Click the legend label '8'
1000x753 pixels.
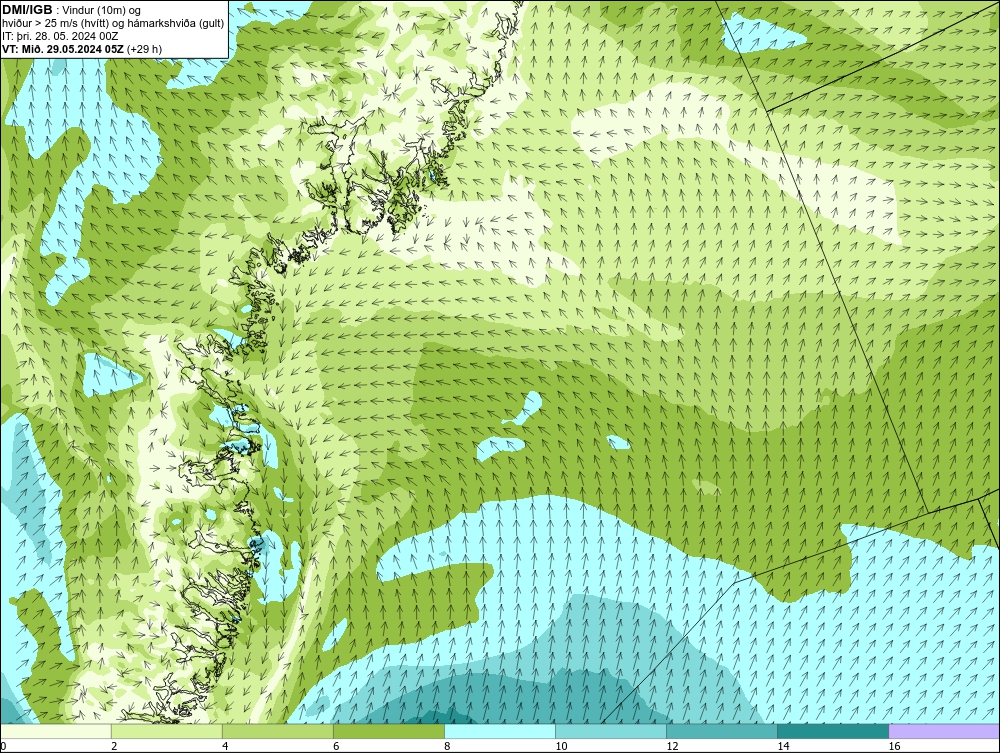[447, 746]
